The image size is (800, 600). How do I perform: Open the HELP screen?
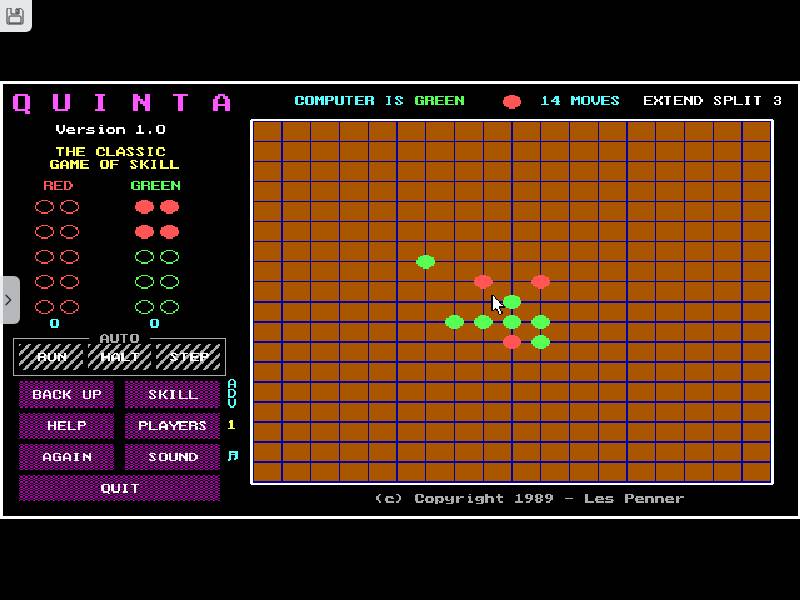tap(66, 425)
